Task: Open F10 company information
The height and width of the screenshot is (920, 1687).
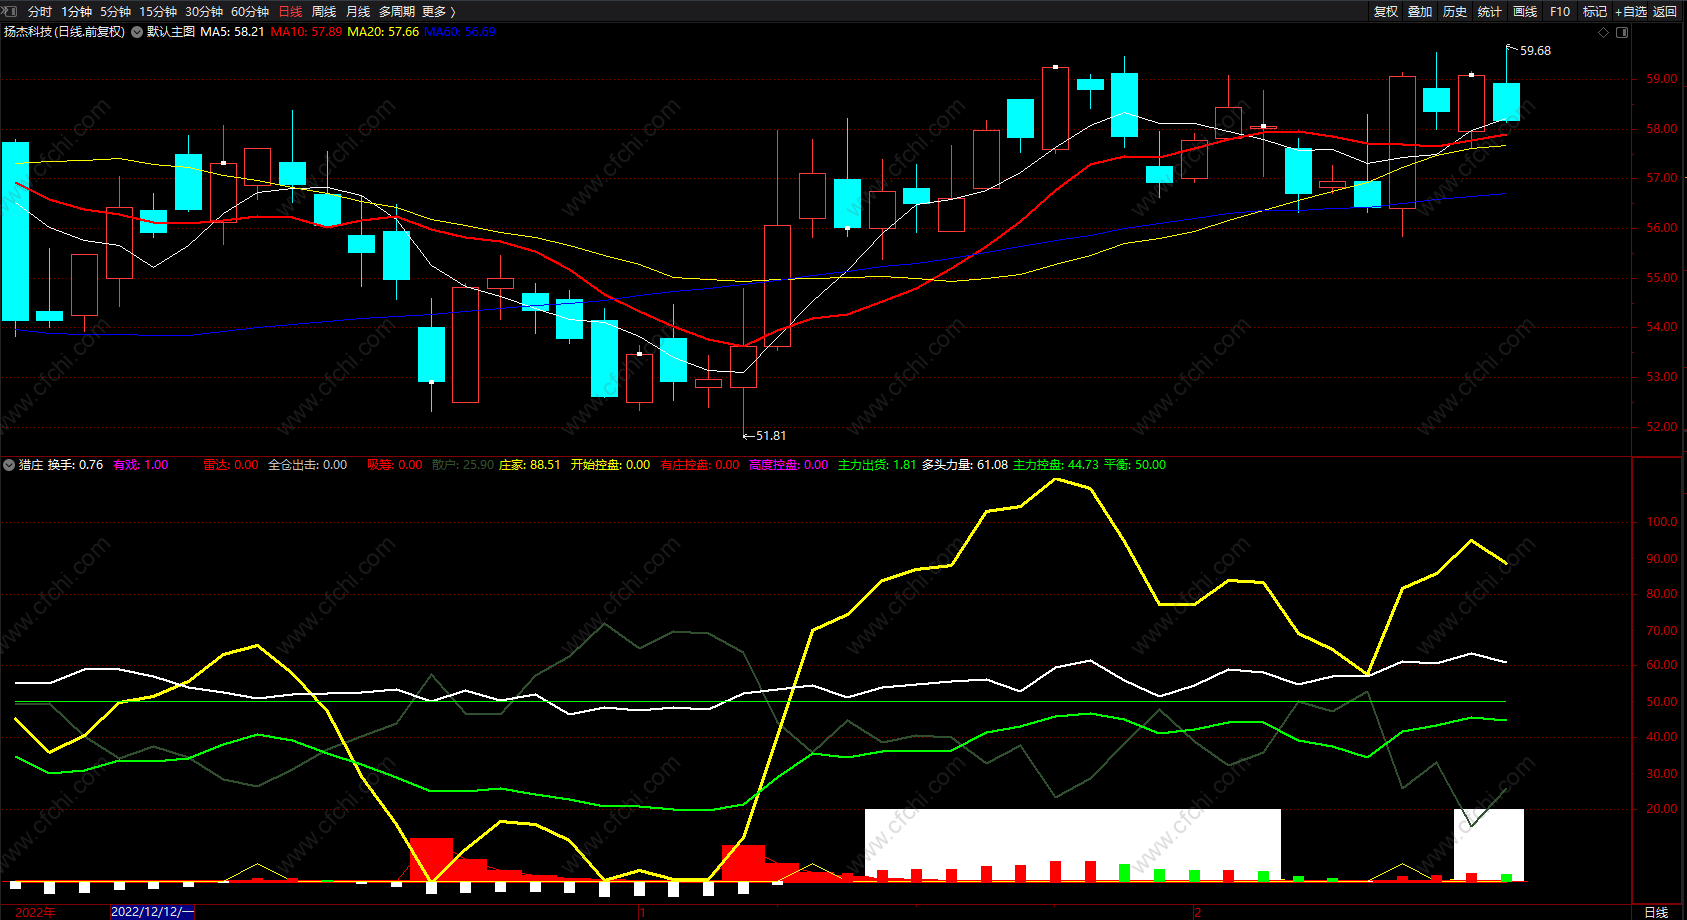Action: point(1560,11)
